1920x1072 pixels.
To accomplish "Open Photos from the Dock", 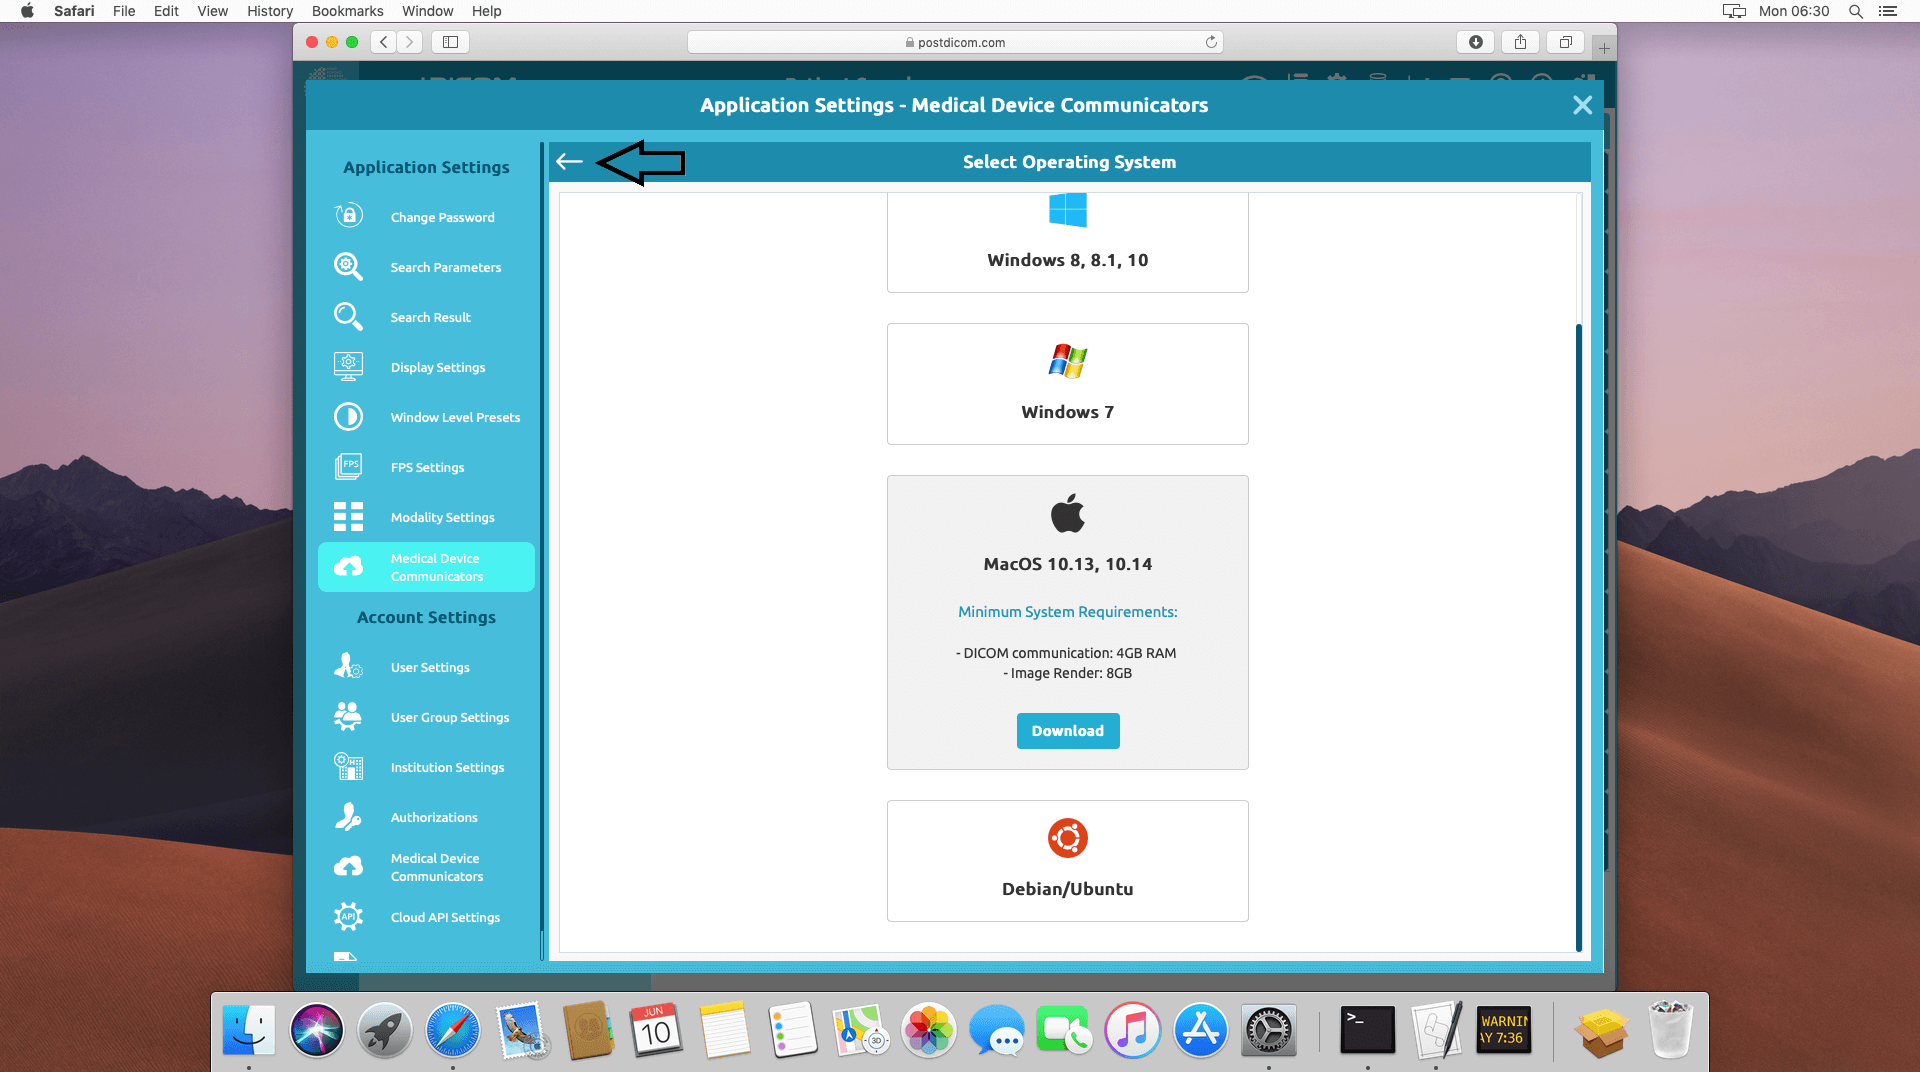I will [929, 1030].
